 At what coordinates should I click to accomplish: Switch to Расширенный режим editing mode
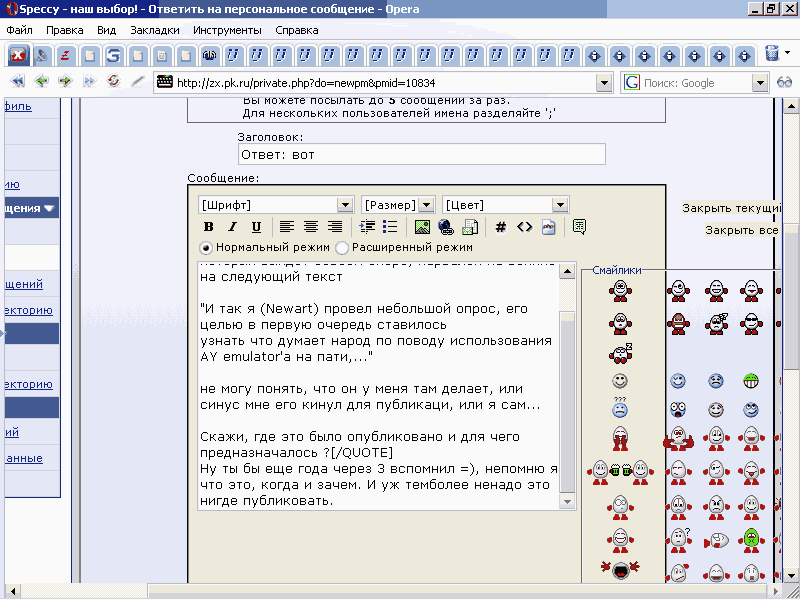342,247
